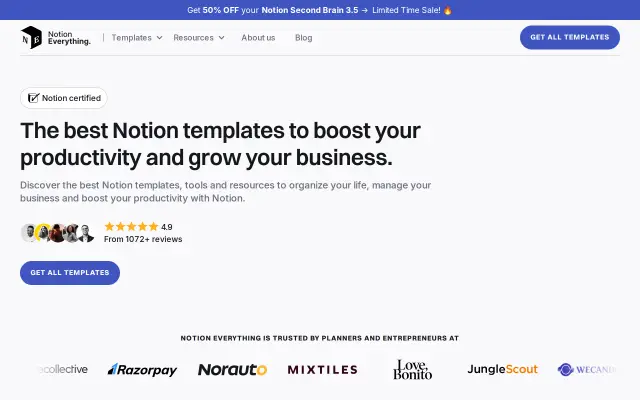
Task: Click the Mixtiles logo
Action: point(322,370)
